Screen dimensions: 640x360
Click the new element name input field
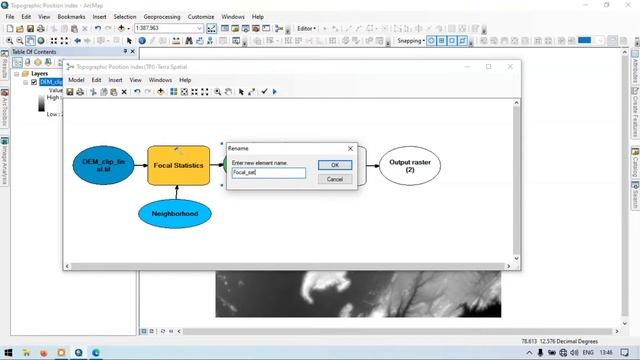pos(269,173)
